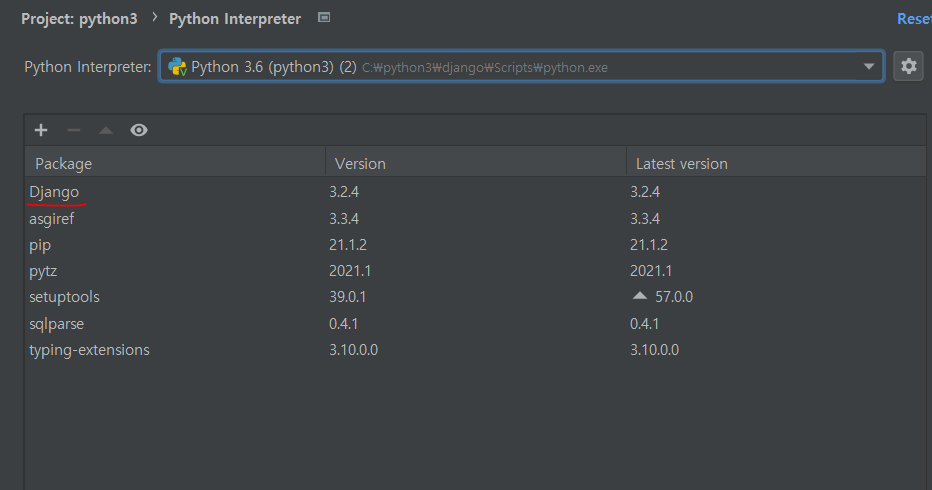Expand the Python Interpreter dropdown arrow
This screenshot has width=932, height=490.
coord(869,67)
